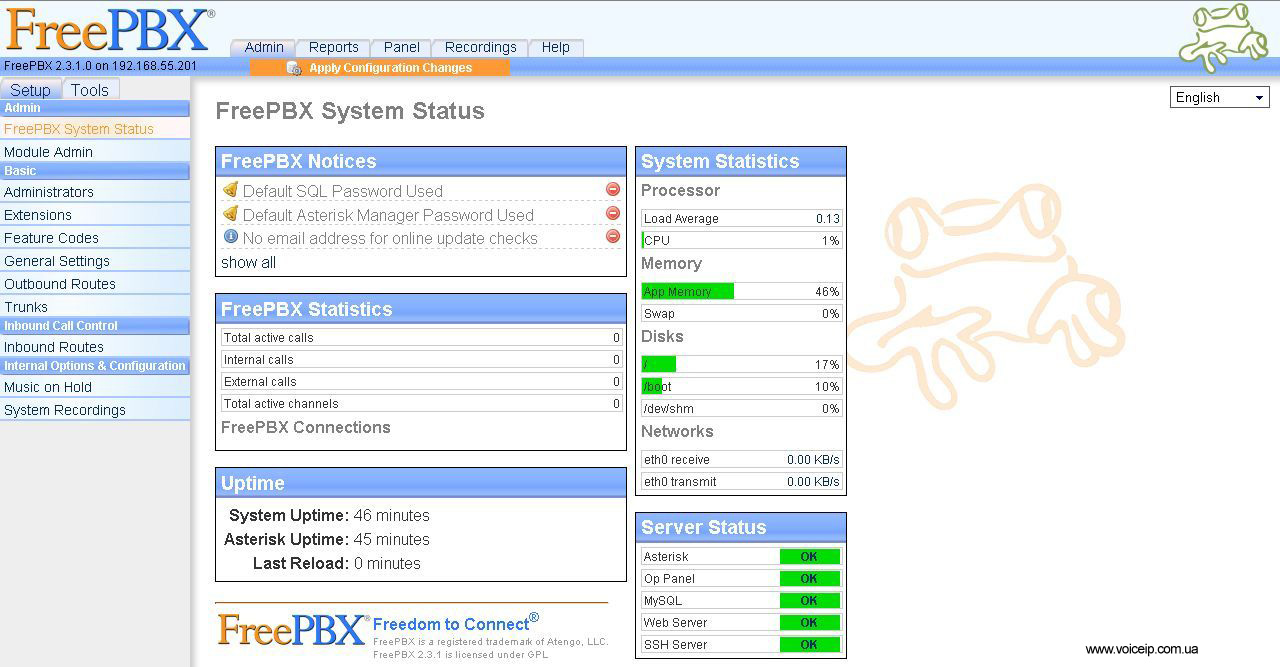
Task: Click the FreePBX logo at top left
Action: pos(108,29)
